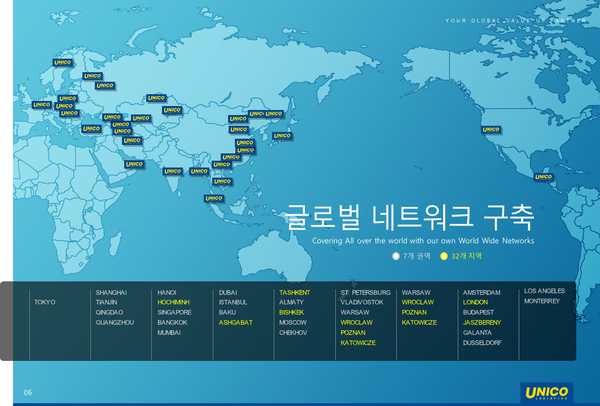
Task: Select the UNICO marker over Japan
Action: 282,135
